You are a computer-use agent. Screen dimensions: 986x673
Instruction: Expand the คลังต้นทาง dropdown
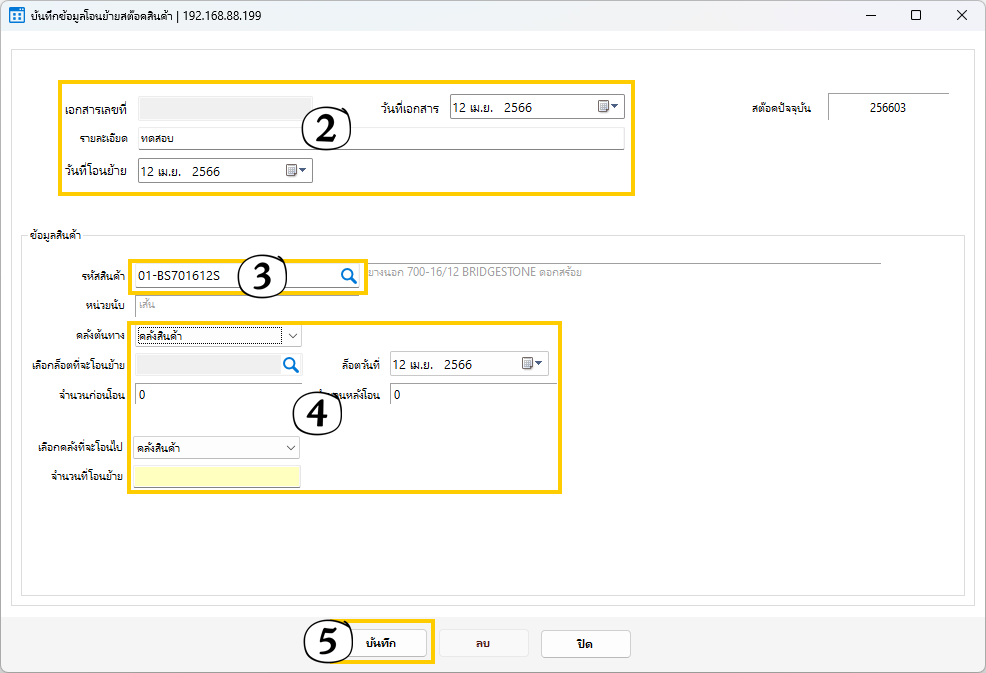point(292,336)
